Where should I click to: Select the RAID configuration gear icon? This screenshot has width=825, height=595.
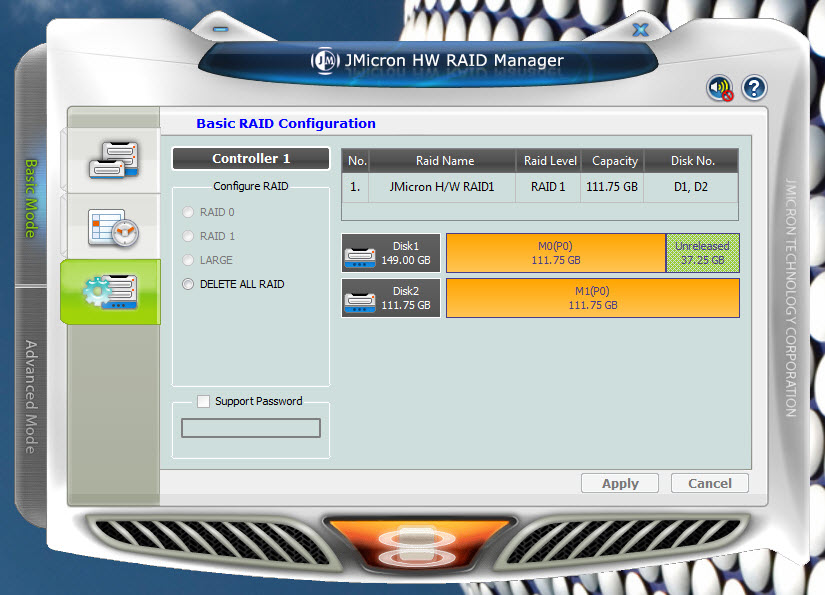coord(111,291)
